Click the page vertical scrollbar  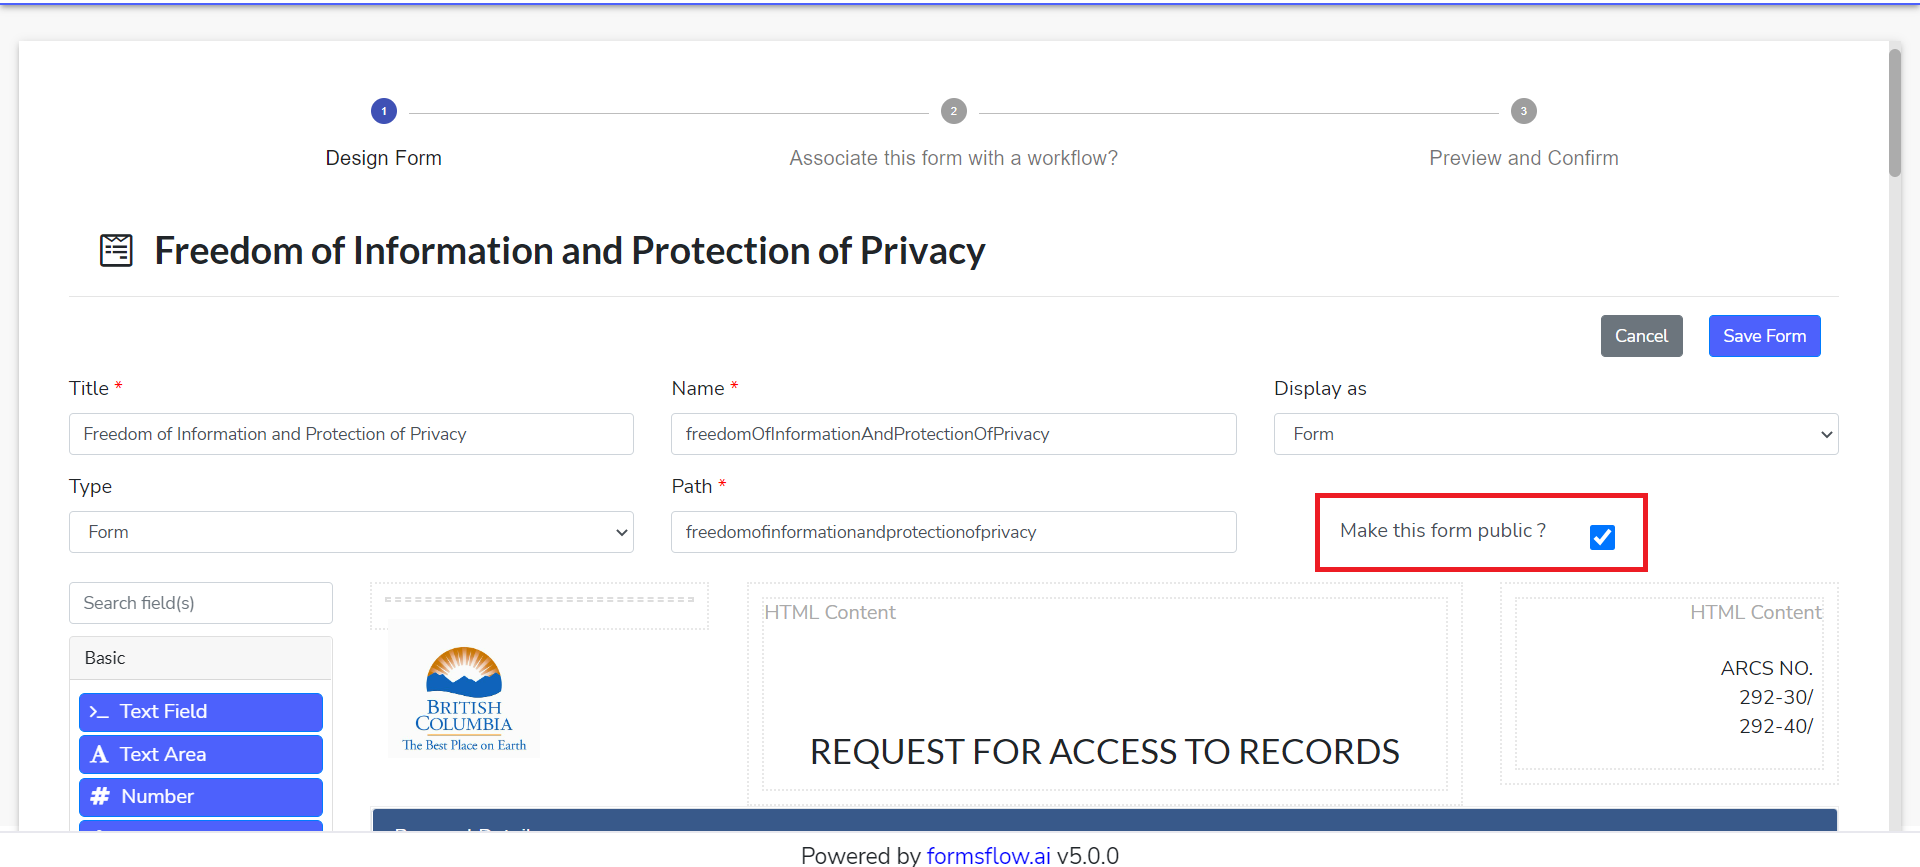pyautogui.click(x=1895, y=113)
